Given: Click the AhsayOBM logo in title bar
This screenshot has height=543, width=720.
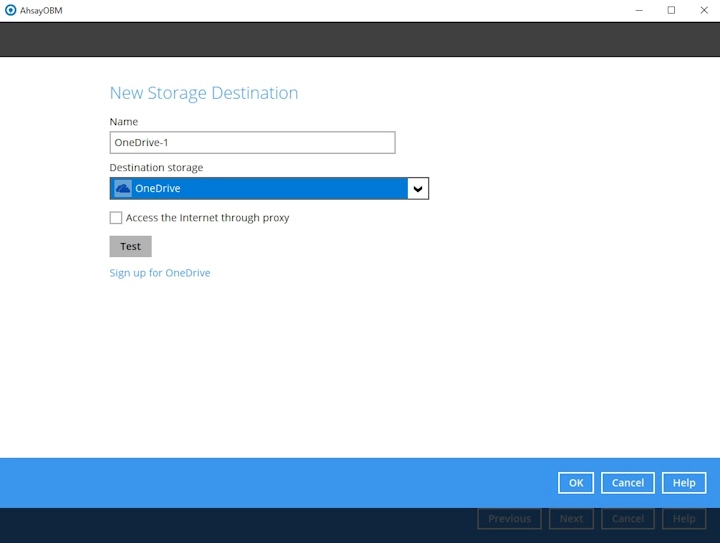Looking at the screenshot, I should [x=10, y=10].
